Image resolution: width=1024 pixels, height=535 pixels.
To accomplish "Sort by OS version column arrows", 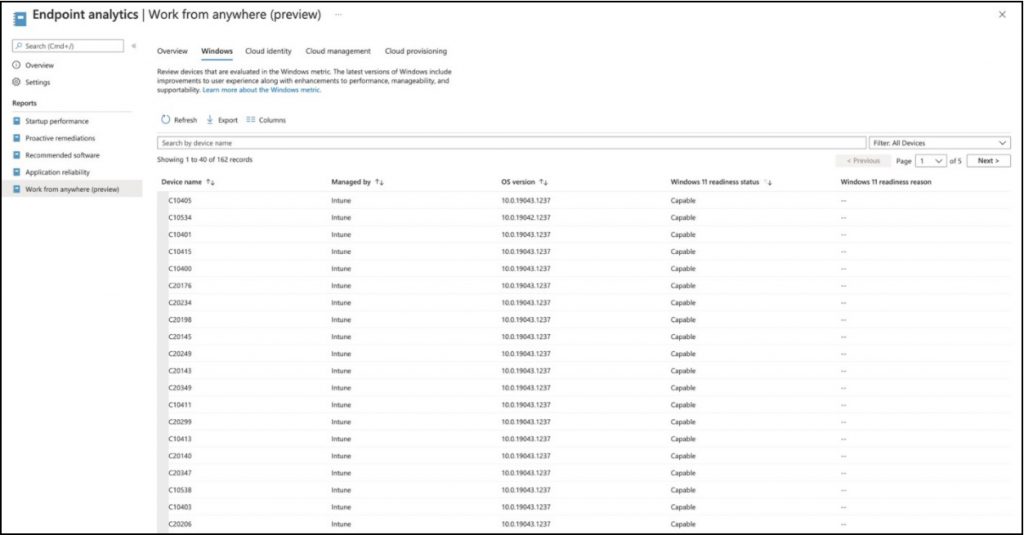I will (543, 182).
